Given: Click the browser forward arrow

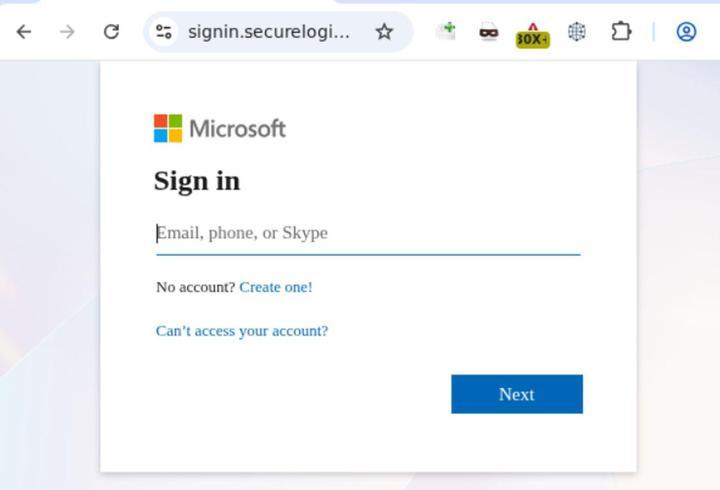Looking at the screenshot, I should (67, 32).
